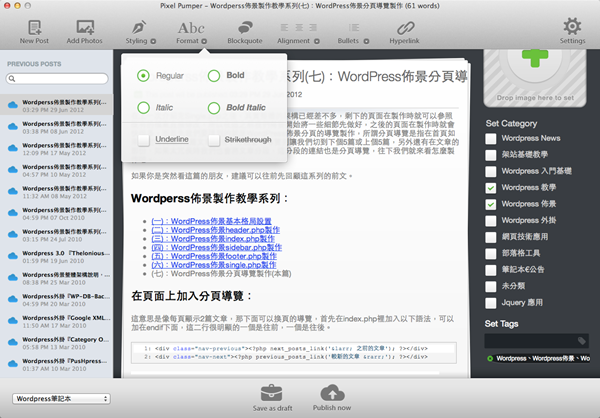Click the magnifier icon in the search field
The width and height of the screenshot is (600, 418).
click(x=12, y=78)
